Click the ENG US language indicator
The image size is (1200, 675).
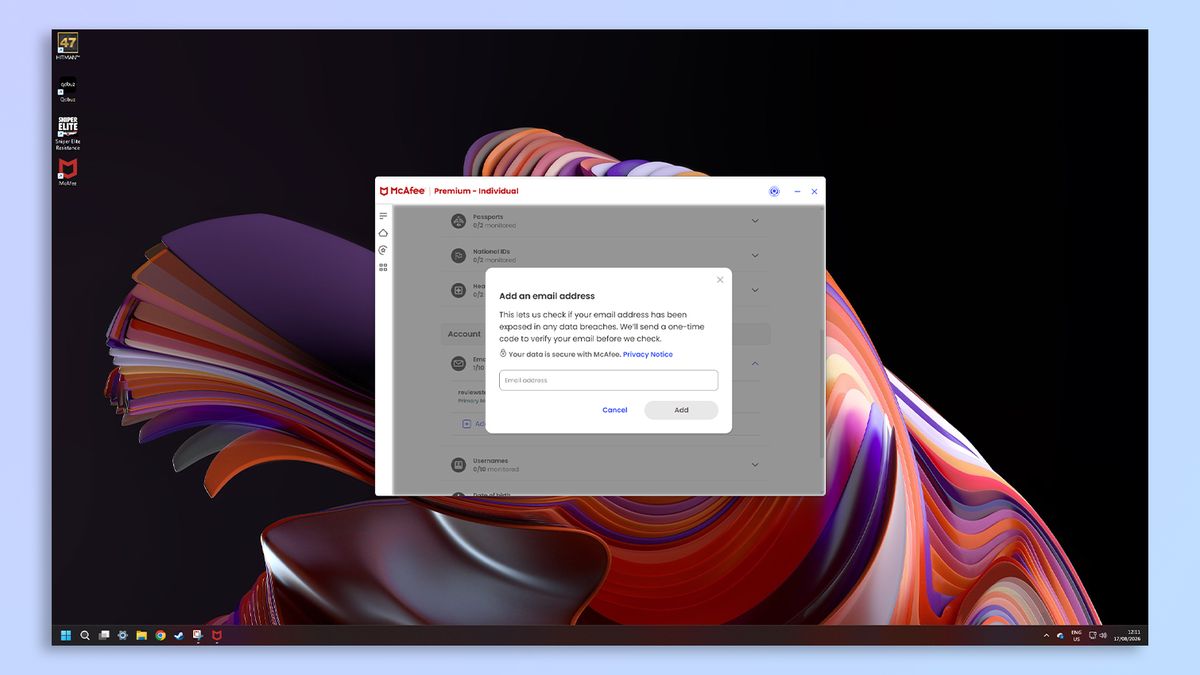(1077, 635)
